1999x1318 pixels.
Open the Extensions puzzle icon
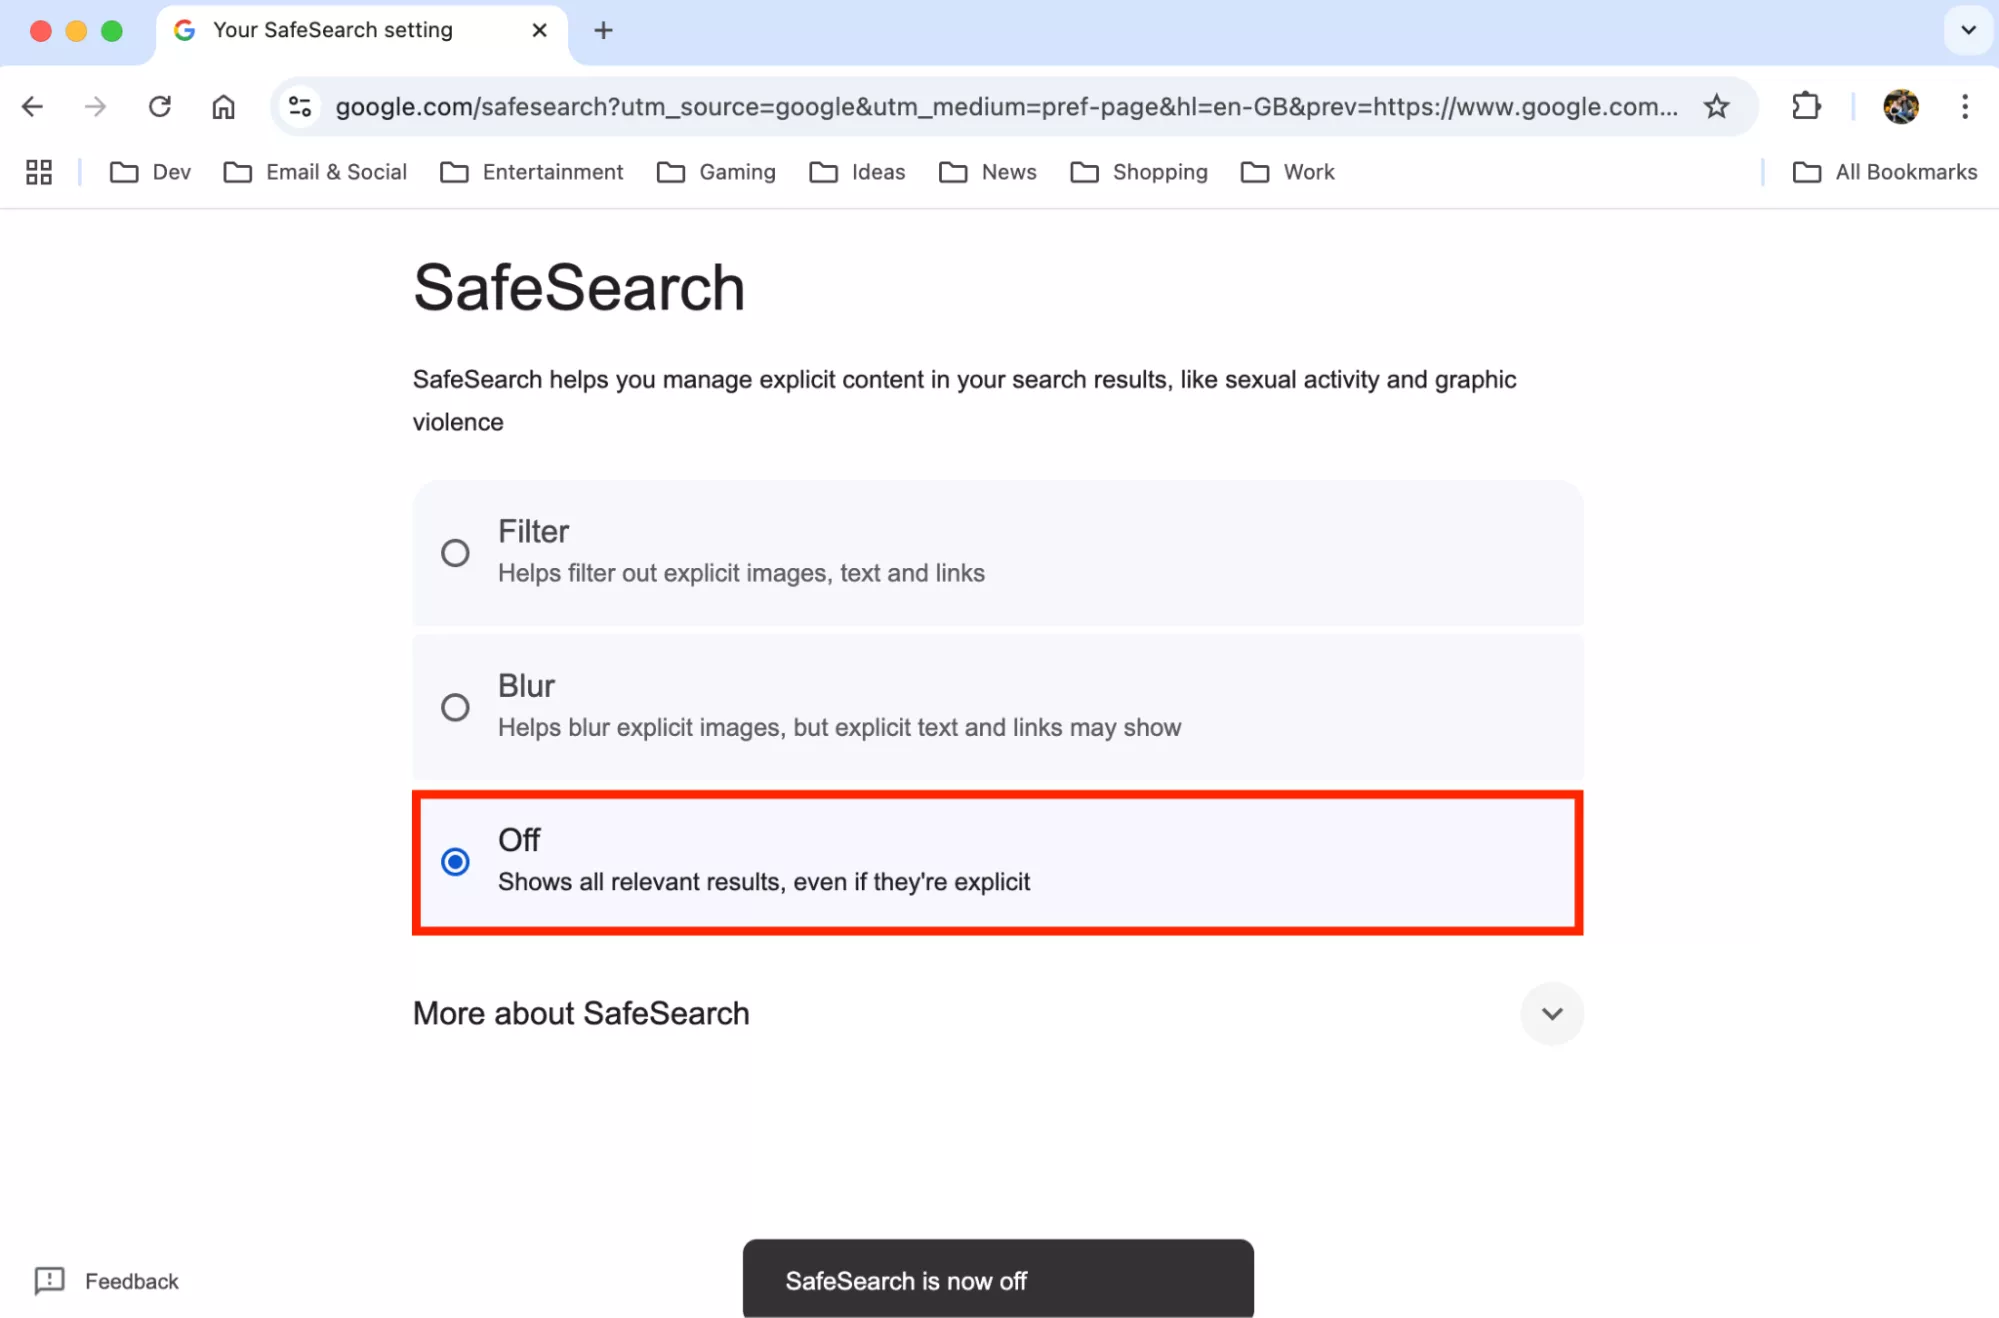click(1806, 107)
